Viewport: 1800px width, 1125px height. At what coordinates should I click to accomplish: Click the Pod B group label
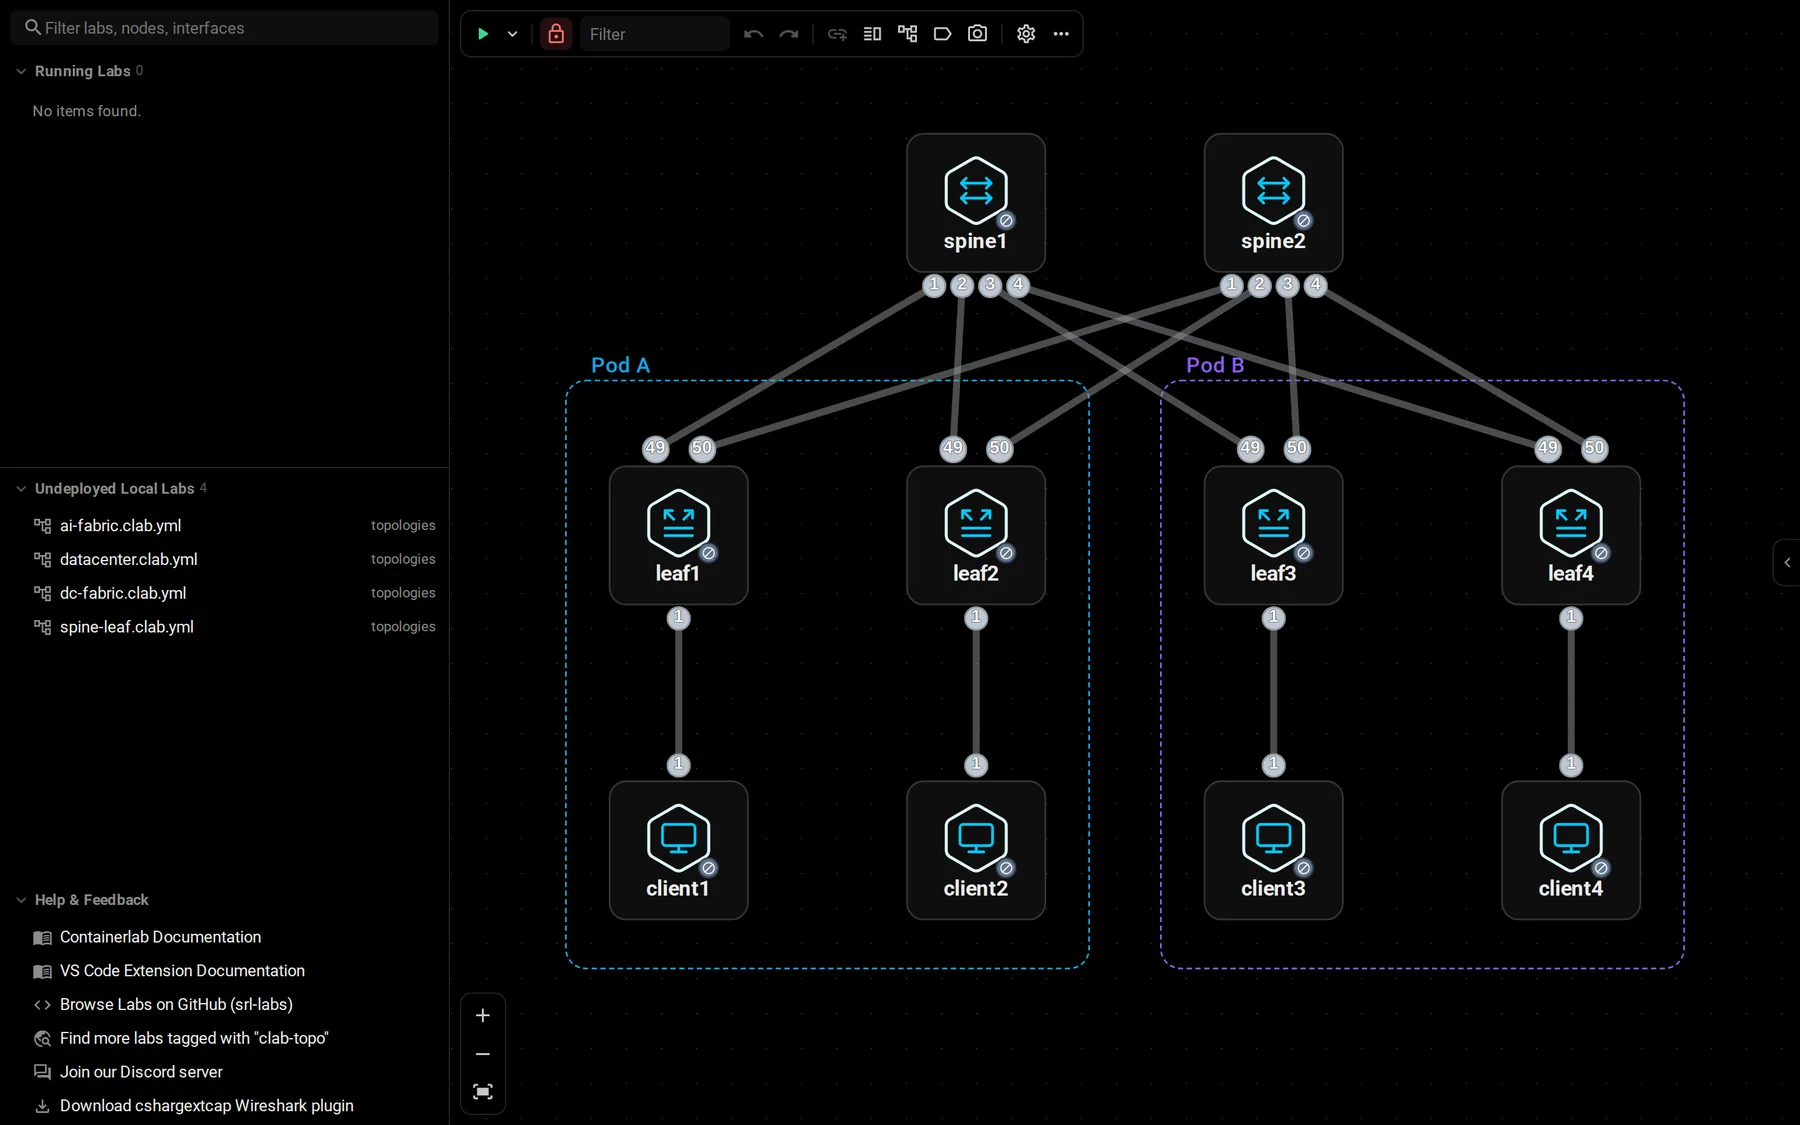coord(1215,365)
